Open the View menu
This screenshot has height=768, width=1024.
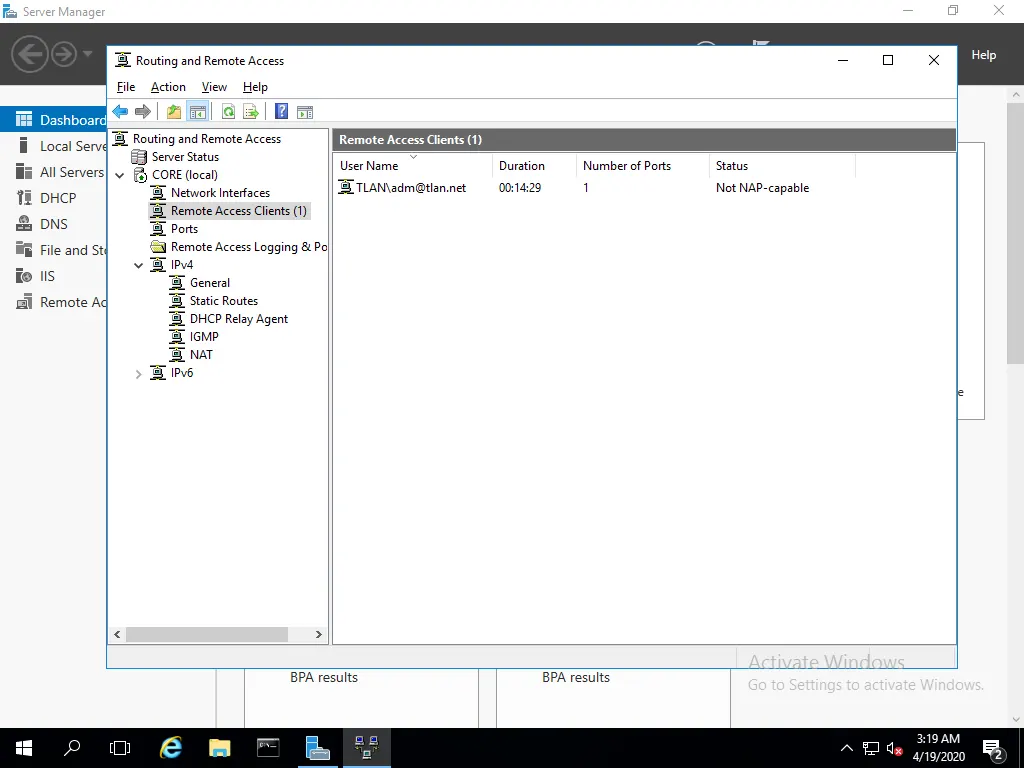pyautogui.click(x=214, y=87)
